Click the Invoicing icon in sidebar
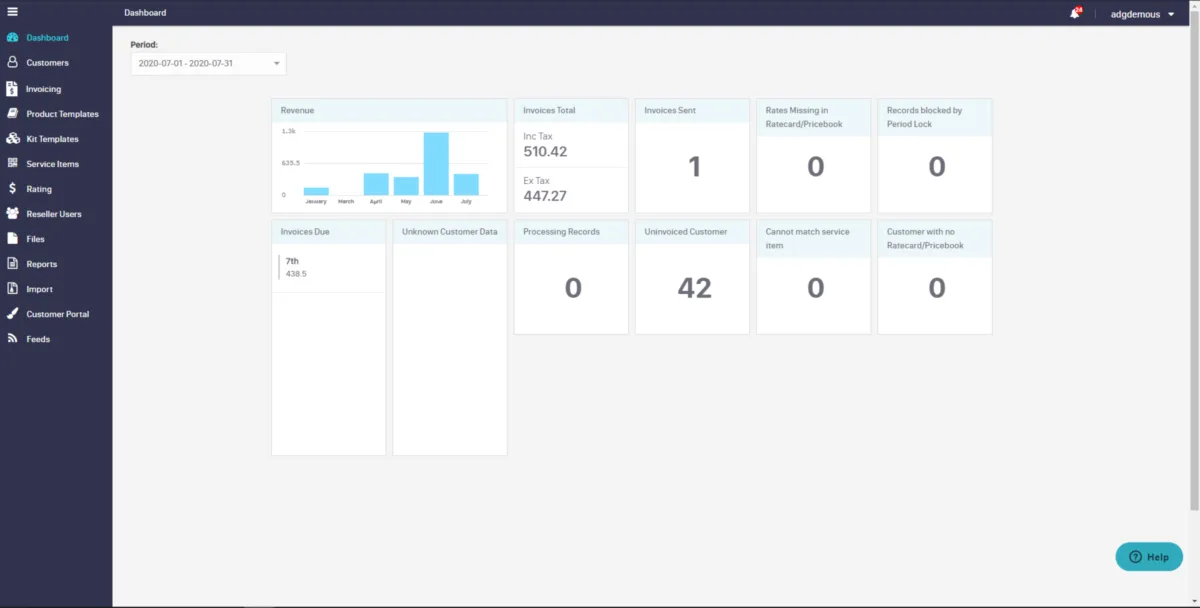This screenshot has width=1200, height=608. (x=12, y=89)
